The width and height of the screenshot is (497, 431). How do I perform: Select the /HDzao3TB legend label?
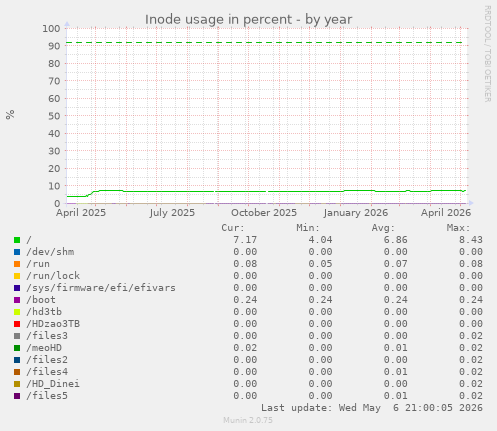click(53, 324)
